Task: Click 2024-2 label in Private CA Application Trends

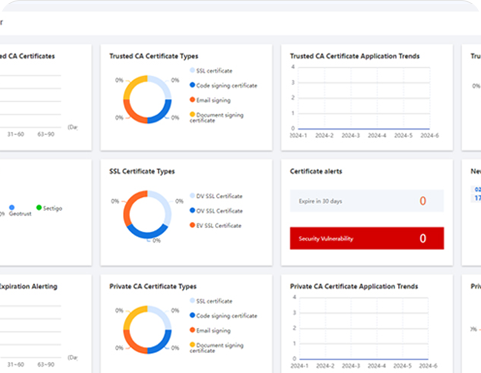Action: pyautogui.click(x=325, y=366)
